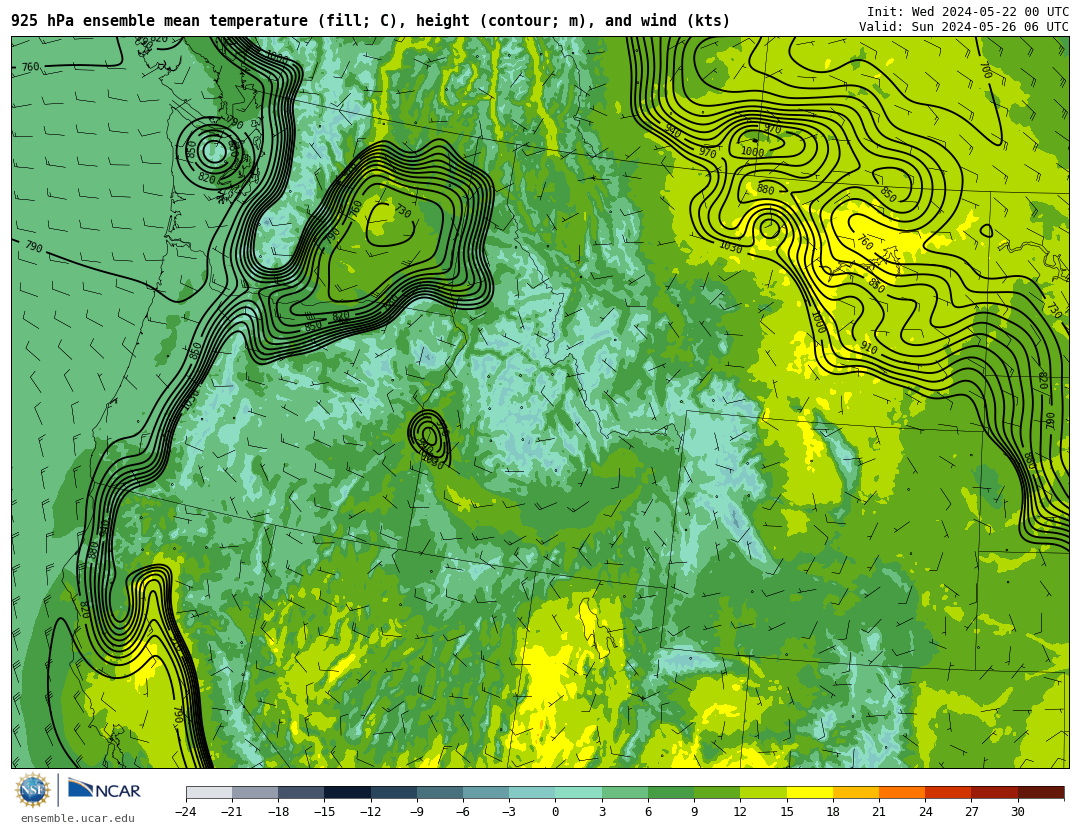The height and width of the screenshot is (831, 1080).
Task: Click the 27 colorbar tick label
Action: pos(971,812)
